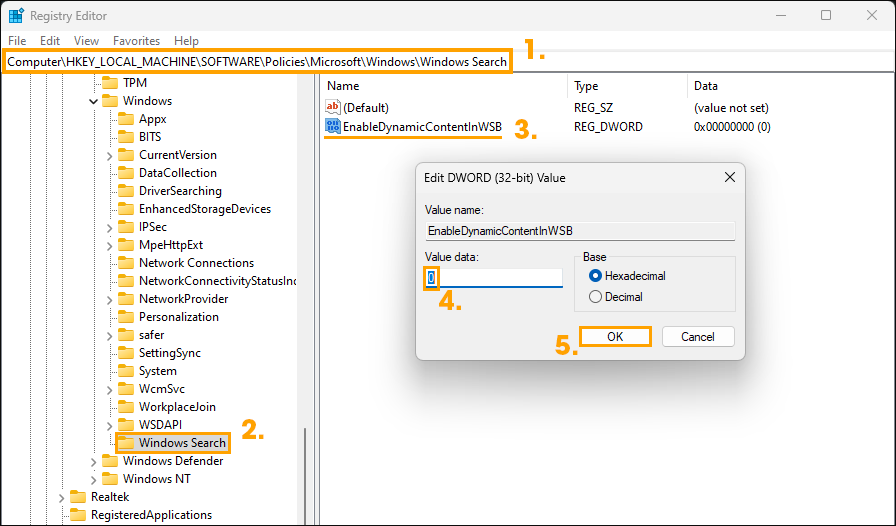Expand the WcmSvc key
This screenshot has height=526, width=896.
tap(109, 389)
